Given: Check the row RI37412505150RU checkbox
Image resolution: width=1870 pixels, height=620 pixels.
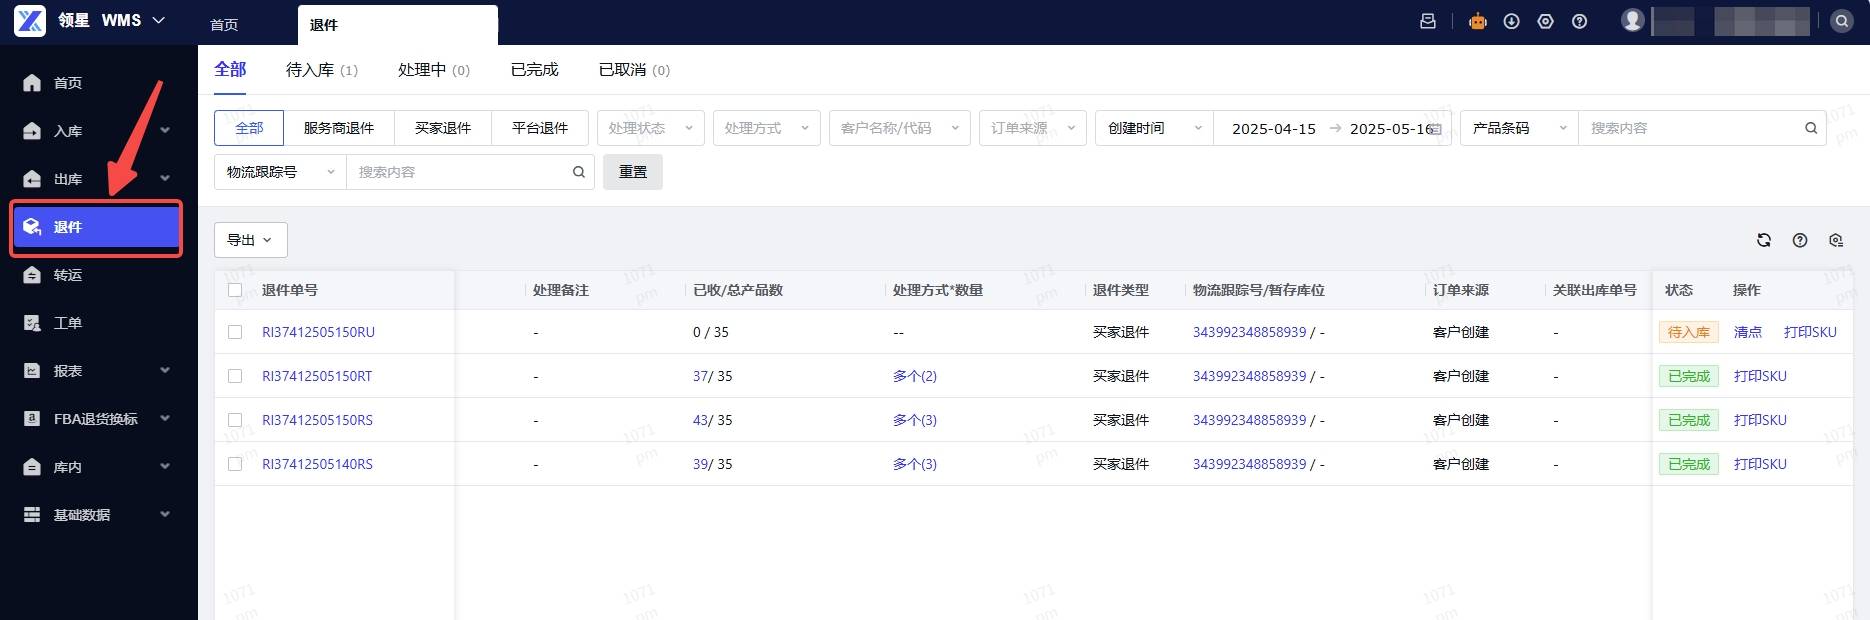Looking at the screenshot, I should tap(235, 332).
